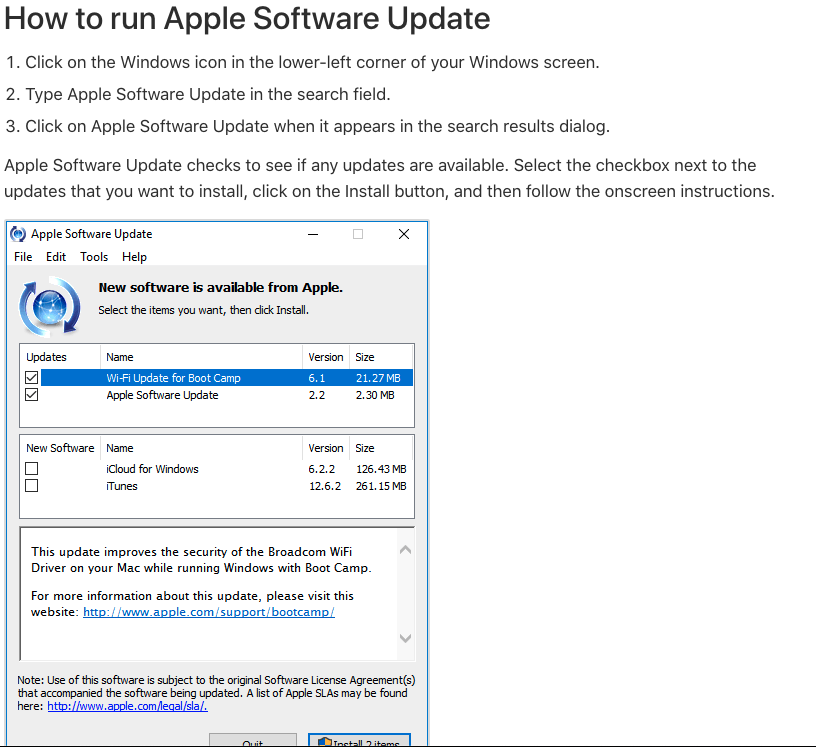Click the maximize button of the update window
The image size is (816, 747).
click(x=358, y=234)
